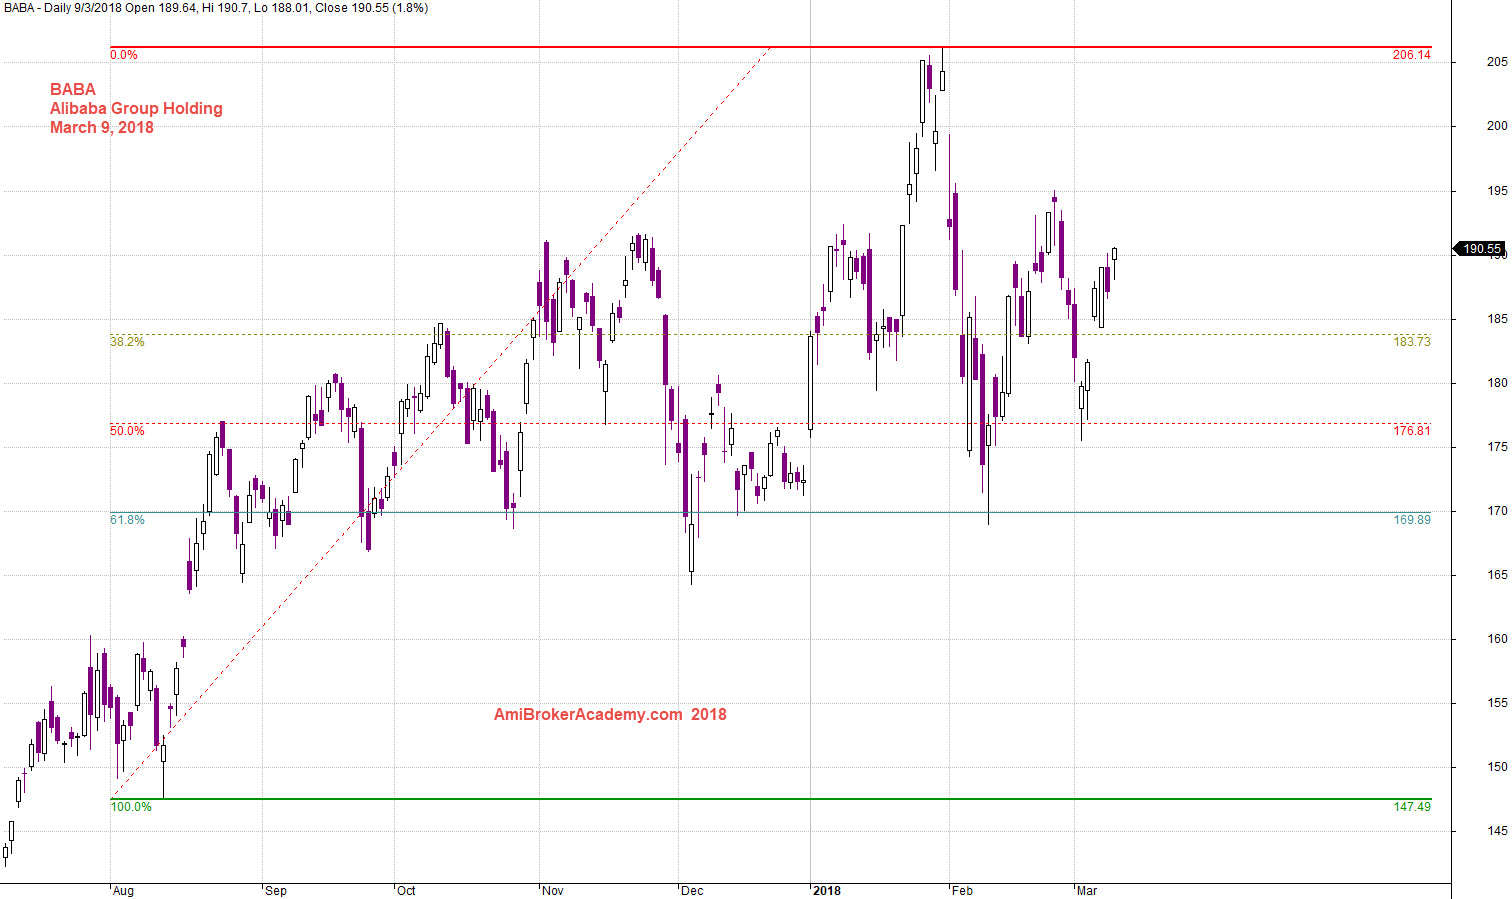1512x899 pixels.
Task: Click the Oct label on time axis
Action: (x=406, y=891)
